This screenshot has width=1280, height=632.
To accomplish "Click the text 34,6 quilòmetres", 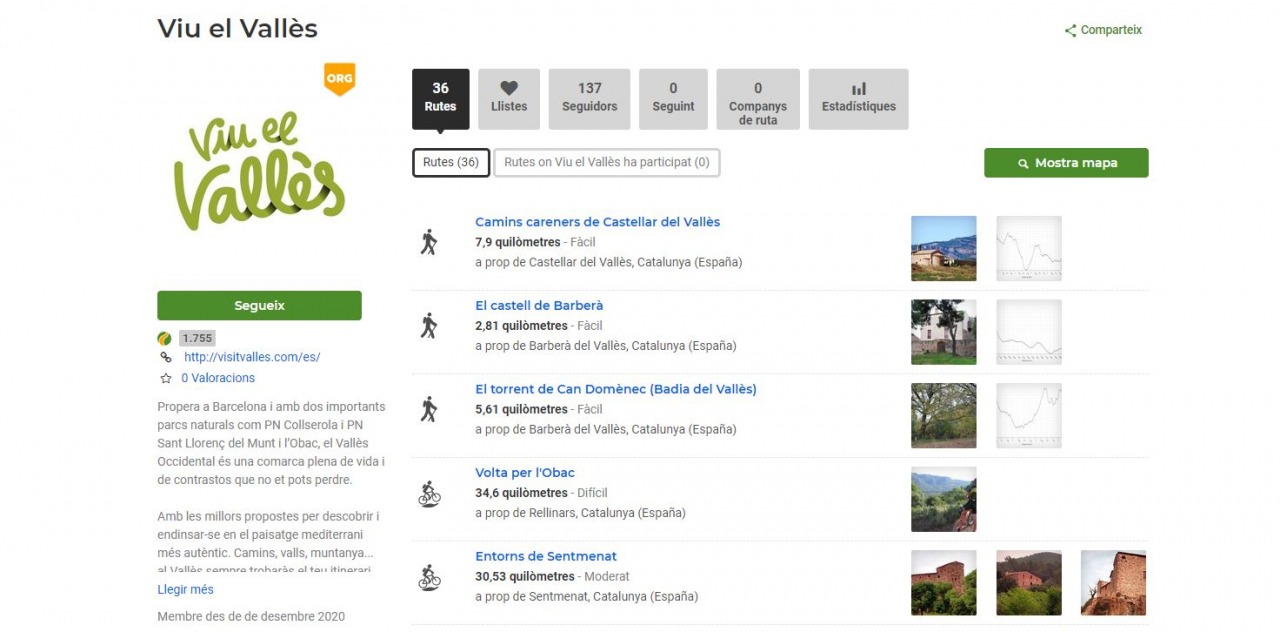I will (x=521, y=493).
